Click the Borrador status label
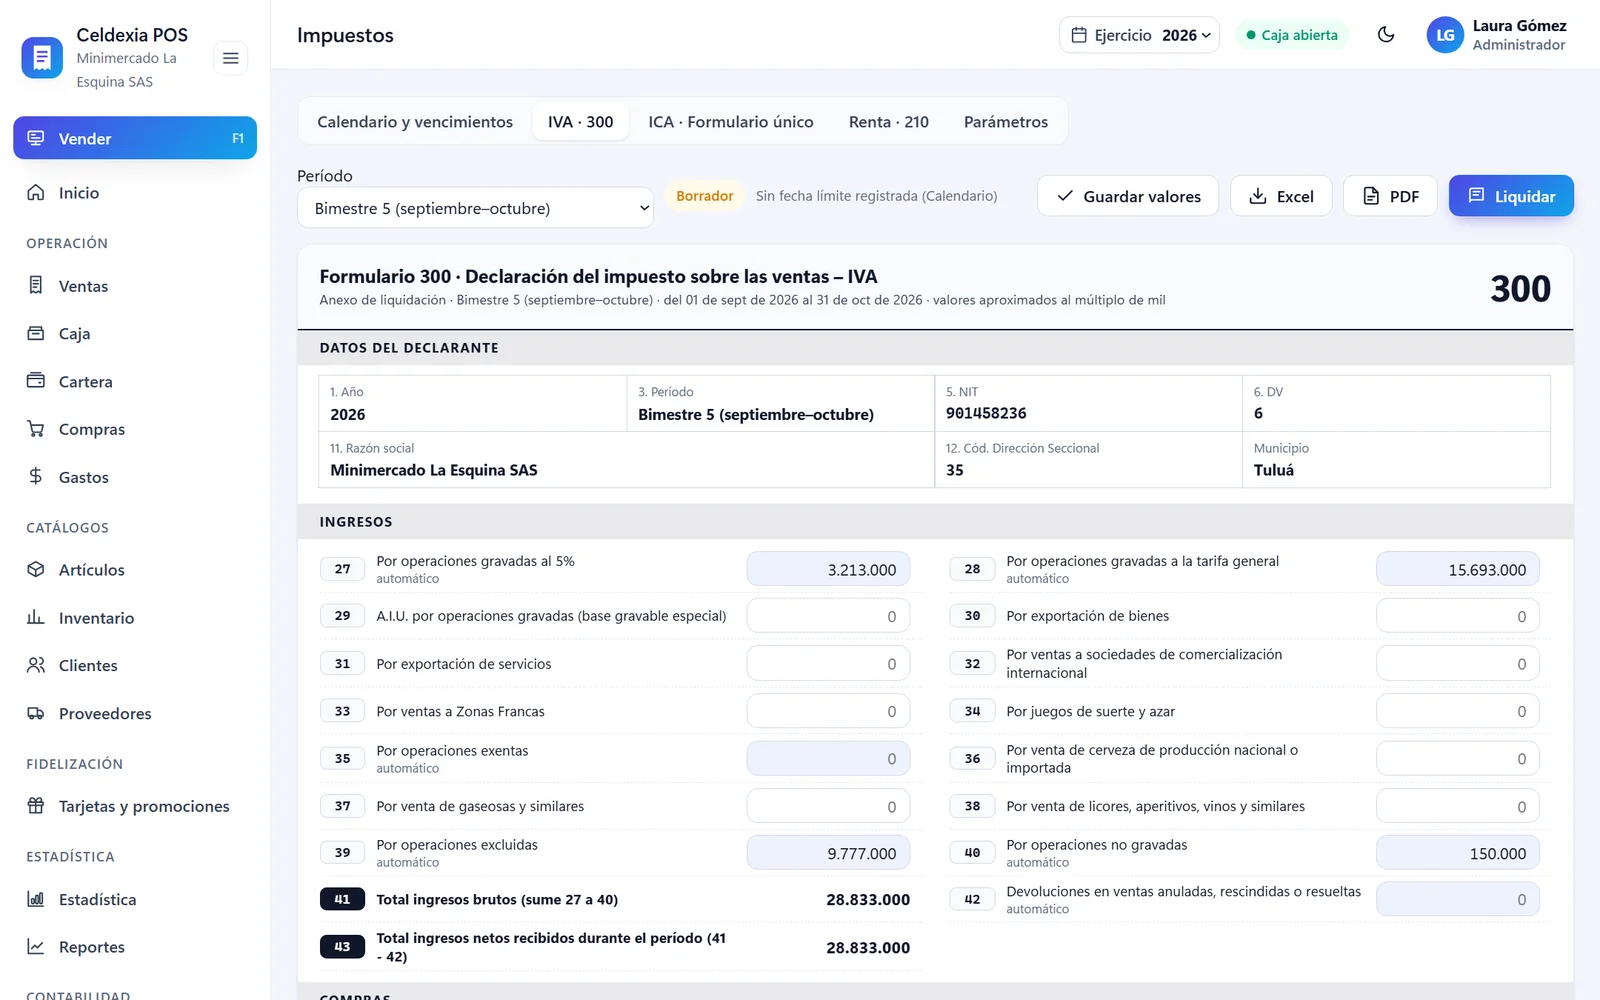1600x1000 pixels. [x=705, y=196]
